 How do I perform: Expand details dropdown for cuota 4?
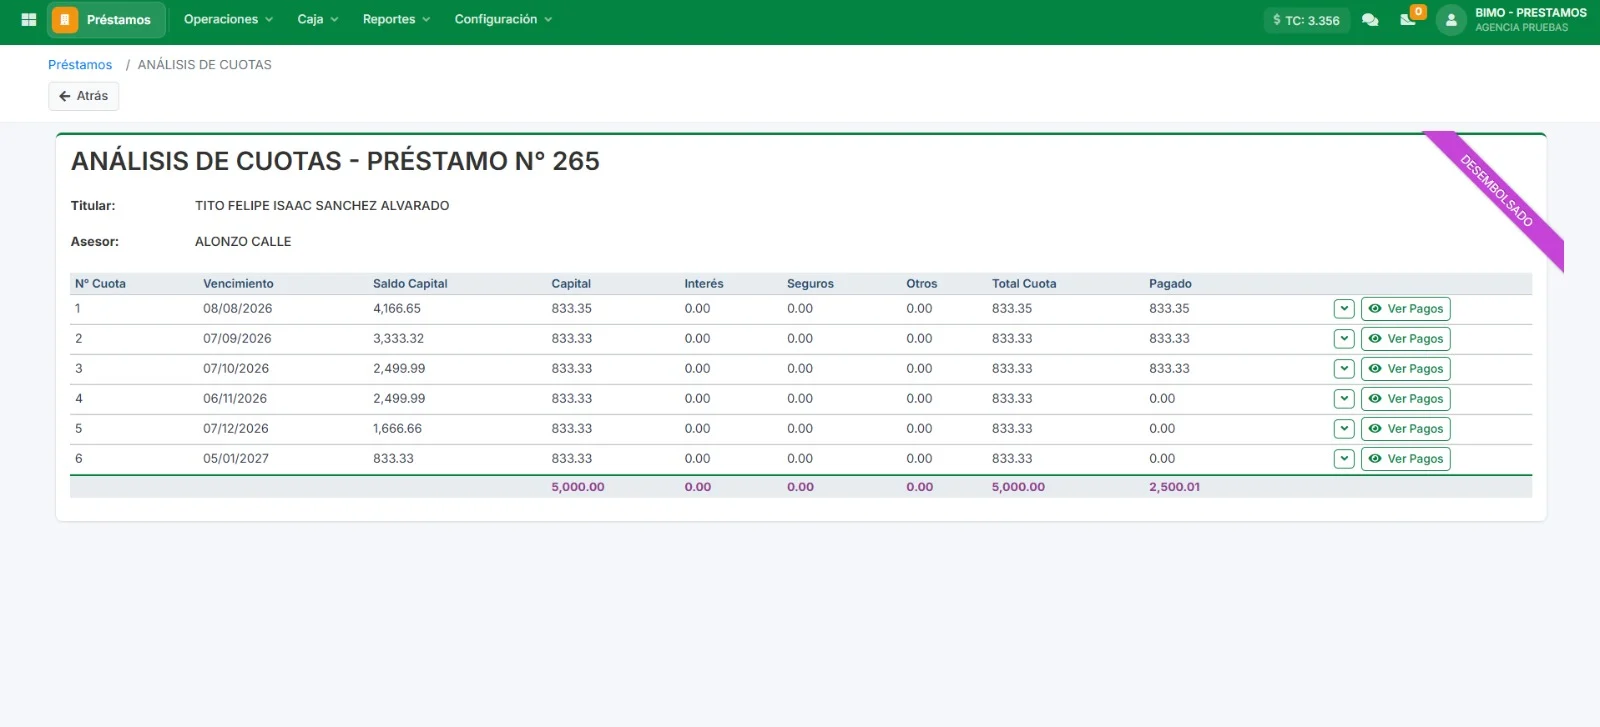[x=1344, y=399]
